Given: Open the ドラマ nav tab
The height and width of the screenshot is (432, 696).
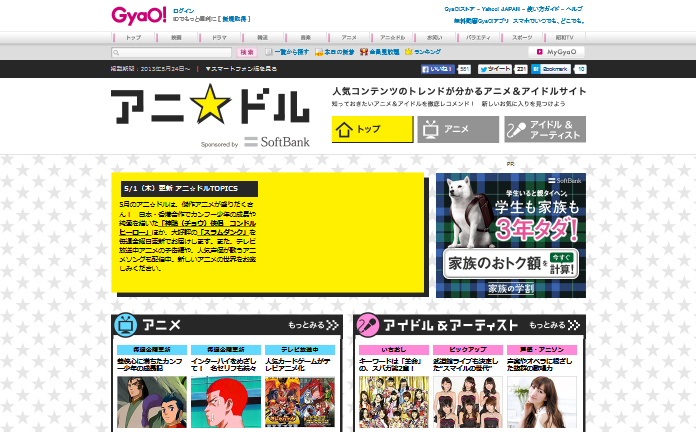Looking at the screenshot, I should point(219,38).
